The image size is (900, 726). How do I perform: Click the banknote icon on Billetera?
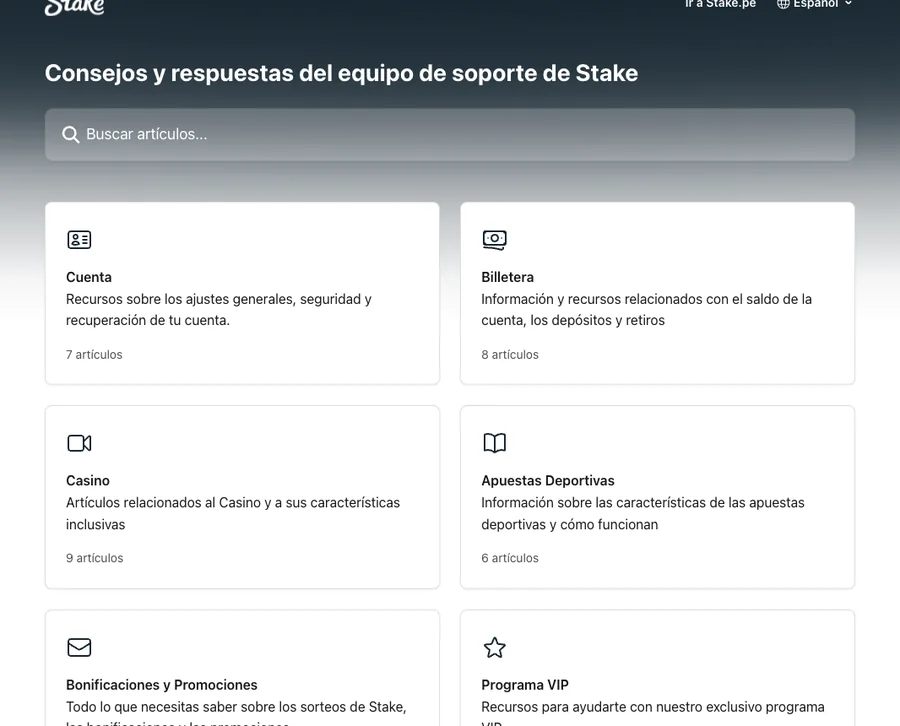(x=495, y=239)
